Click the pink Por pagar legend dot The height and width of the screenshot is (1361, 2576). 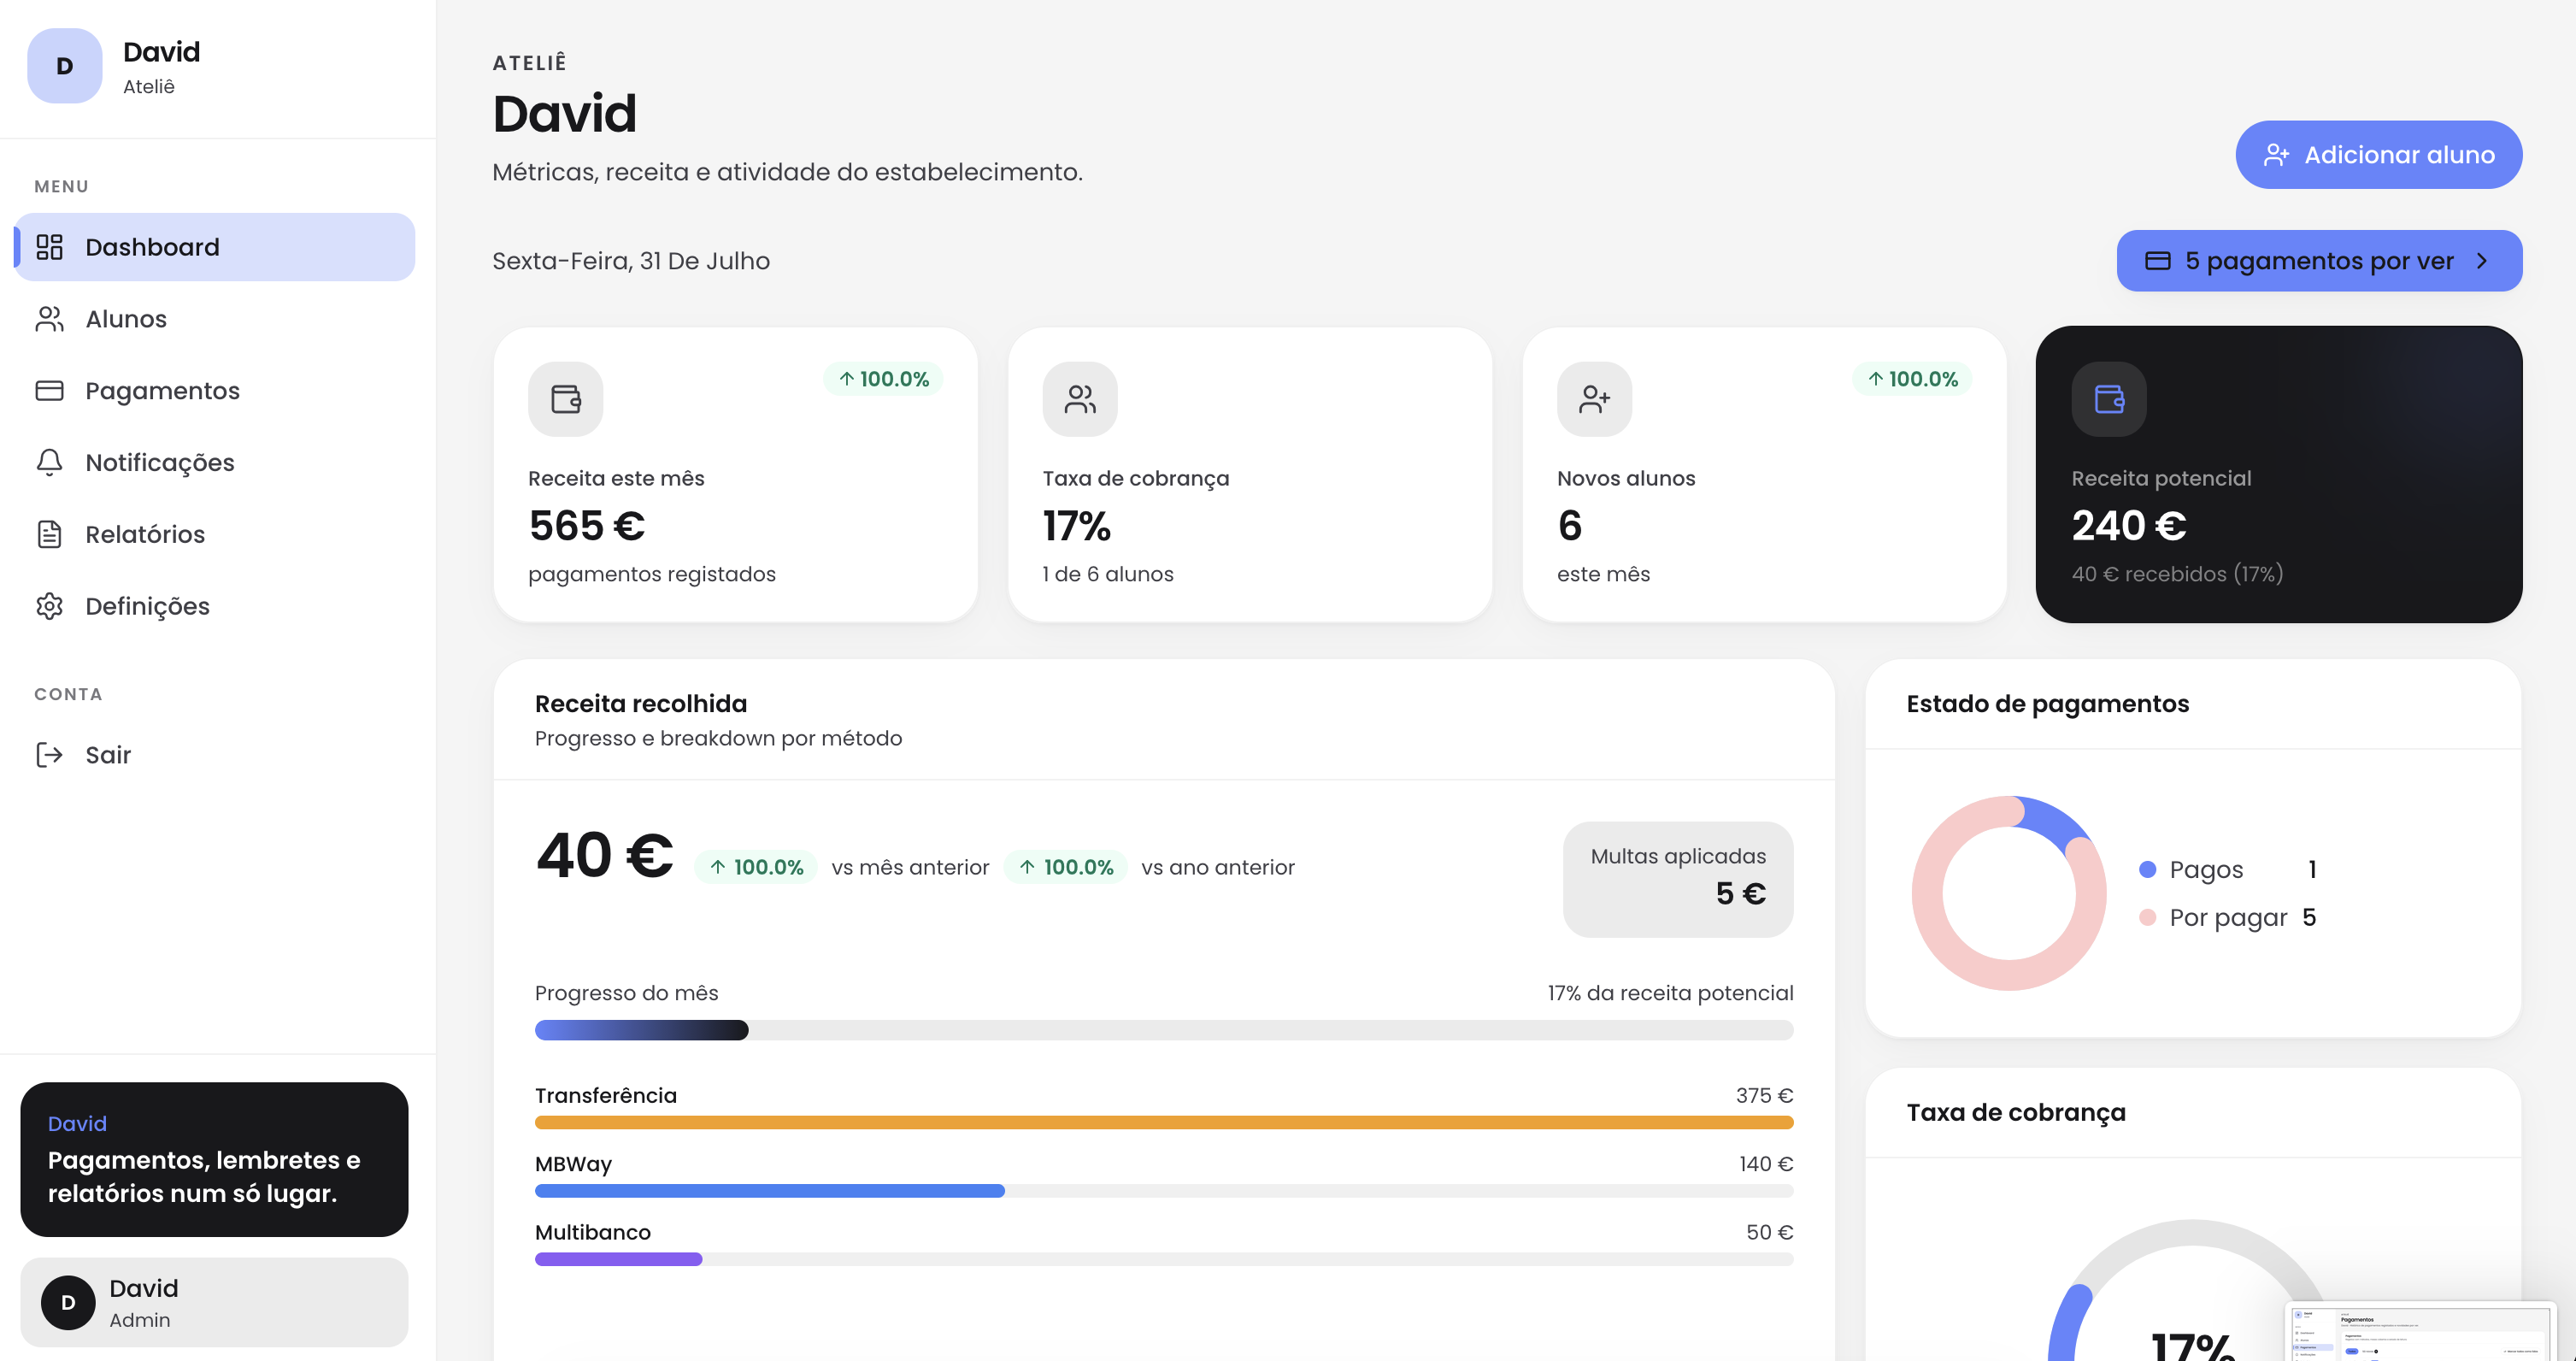tap(2147, 917)
